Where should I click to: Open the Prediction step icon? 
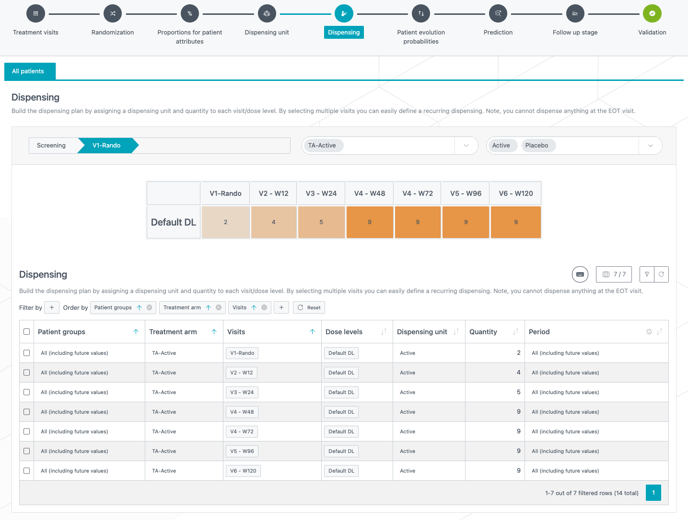[498, 14]
